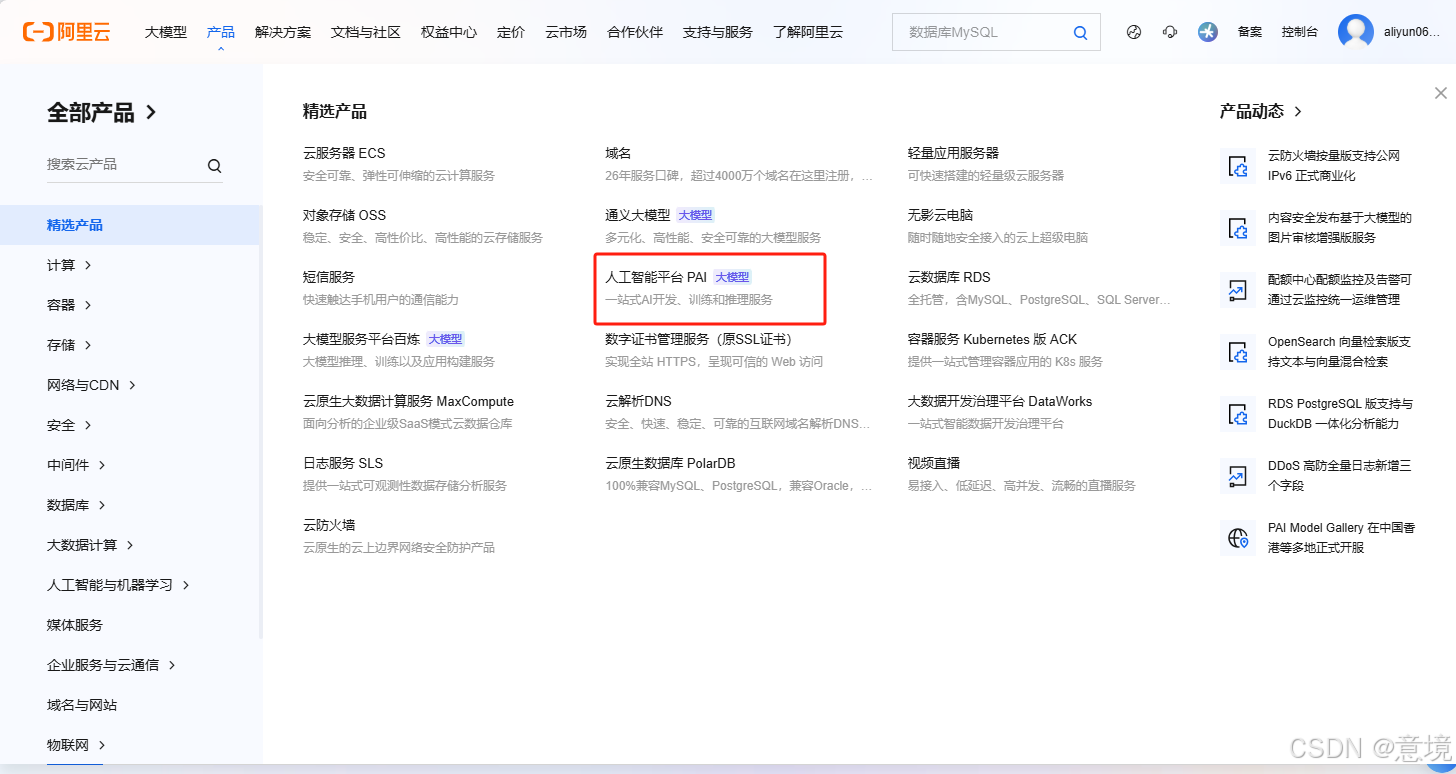Open the 文档与社区 top menu
Screen dimensions: 1456x774
pos(366,32)
